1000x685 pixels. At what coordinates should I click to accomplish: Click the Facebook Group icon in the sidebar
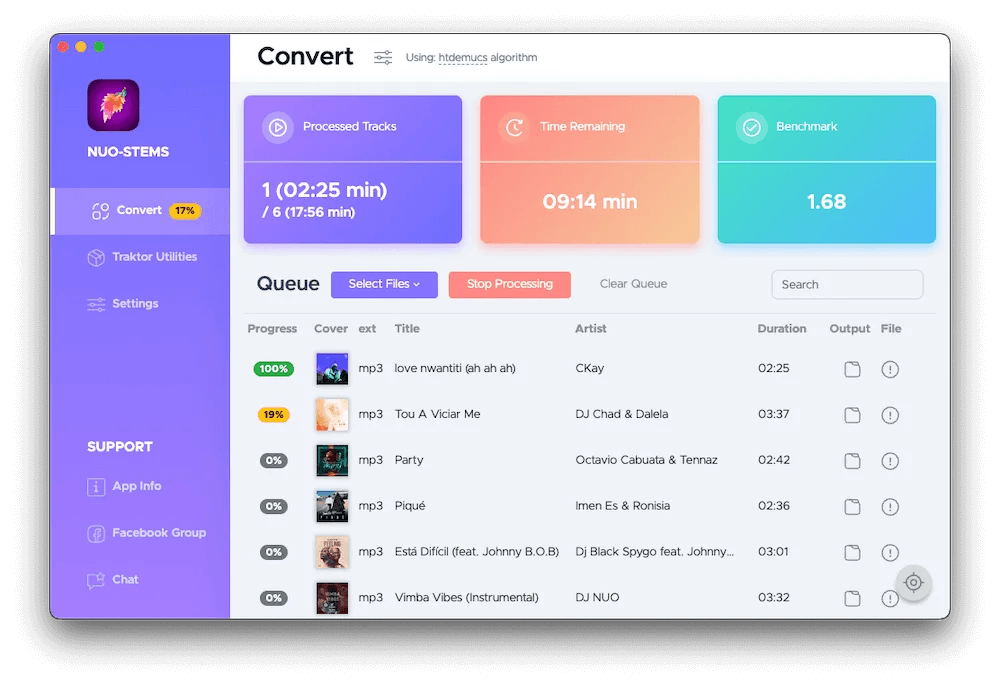pos(95,533)
